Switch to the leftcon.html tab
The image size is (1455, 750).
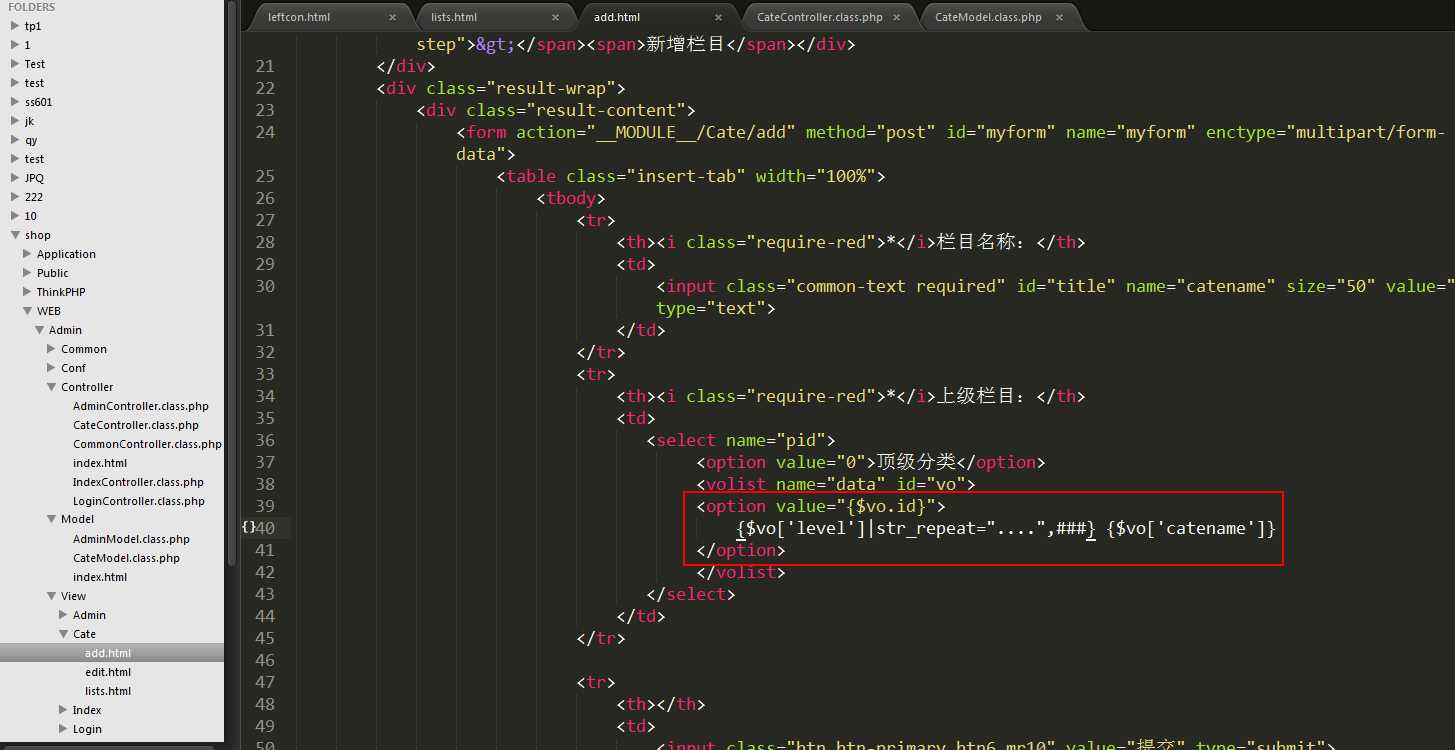click(299, 17)
